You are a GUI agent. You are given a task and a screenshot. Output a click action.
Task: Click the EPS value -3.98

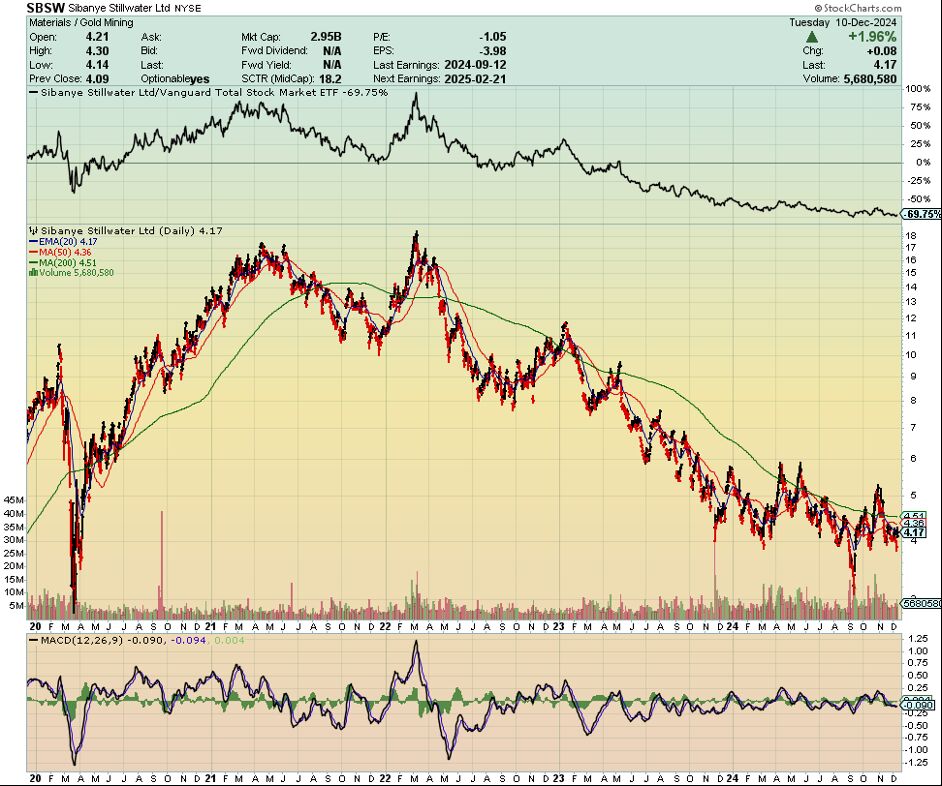pos(493,50)
